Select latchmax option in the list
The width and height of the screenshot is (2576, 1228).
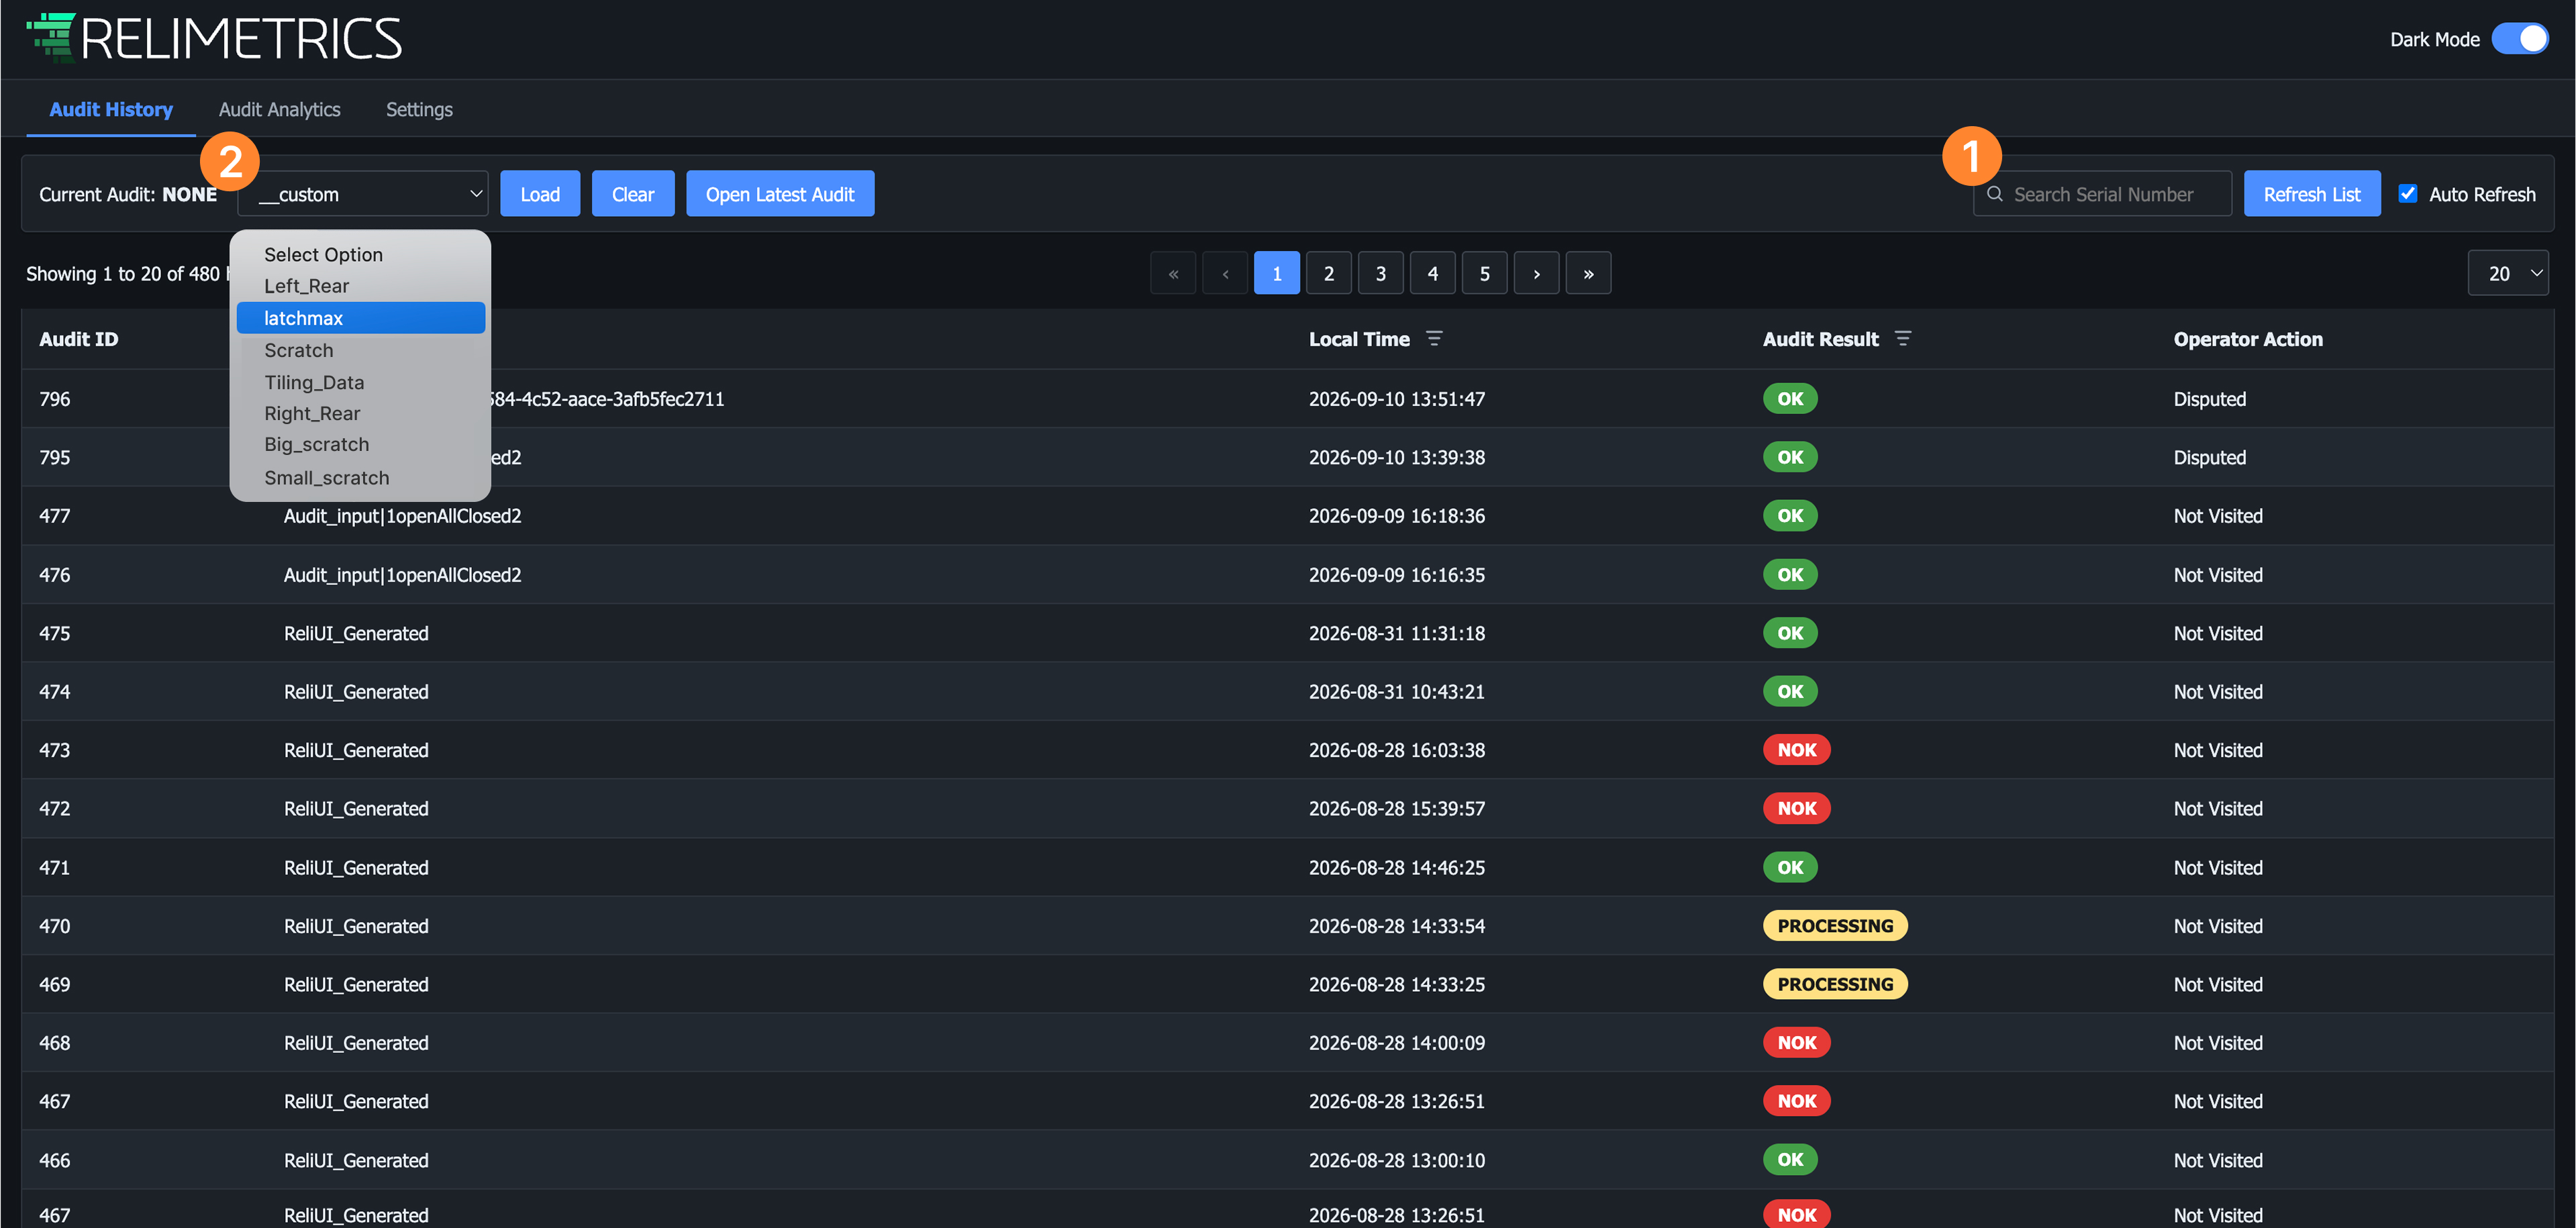coord(361,318)
